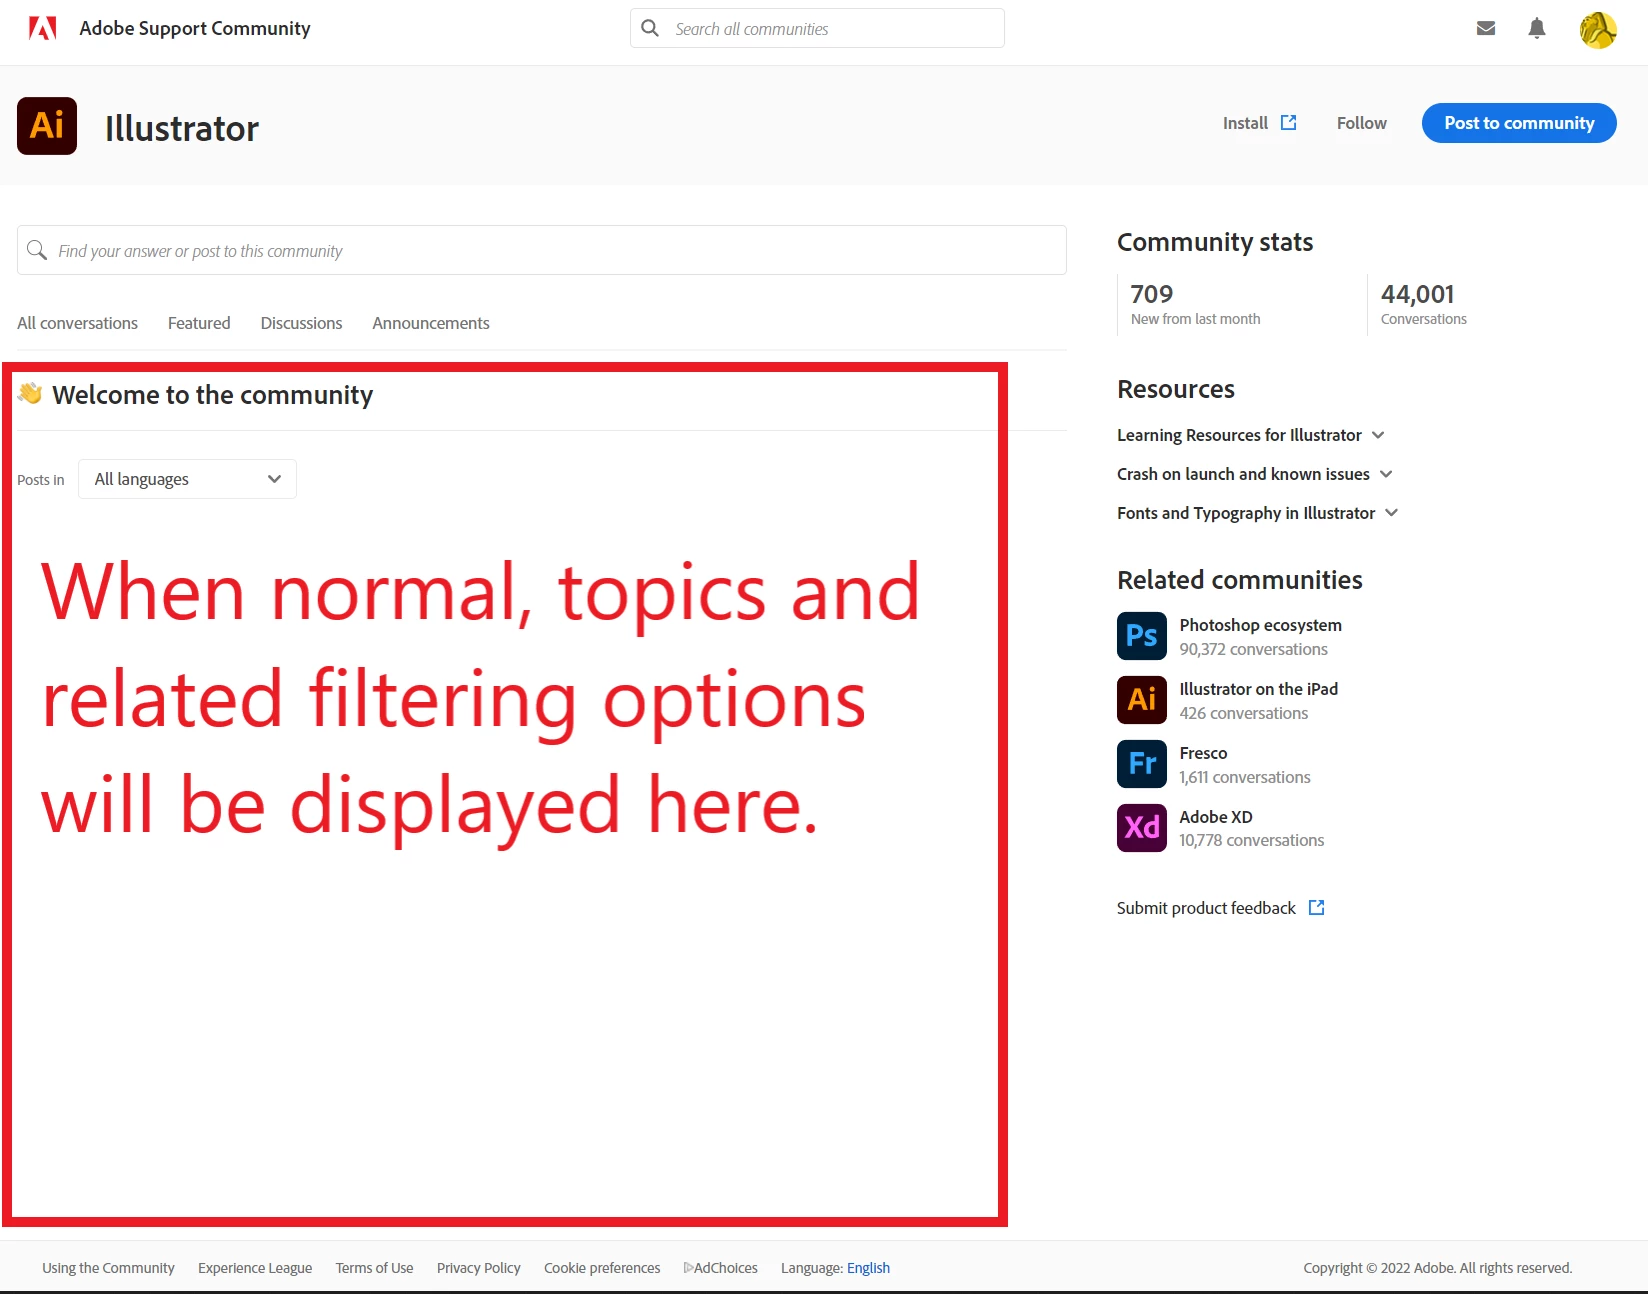Viewport: 1648px width, 1294px height.
Task: Open the Fresco community link
Action: pyautogui.click(x=1203, y=753)
